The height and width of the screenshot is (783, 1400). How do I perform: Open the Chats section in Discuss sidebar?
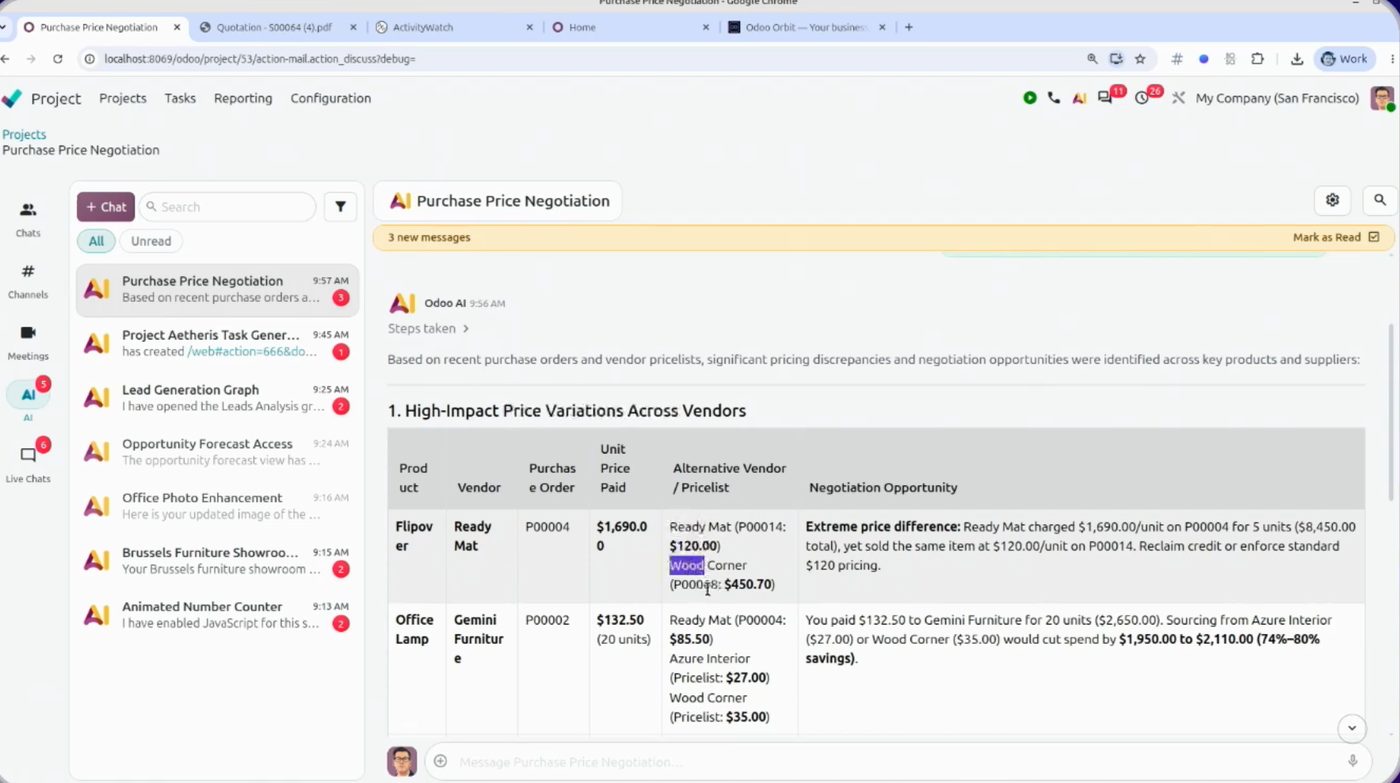pos(28,218)
